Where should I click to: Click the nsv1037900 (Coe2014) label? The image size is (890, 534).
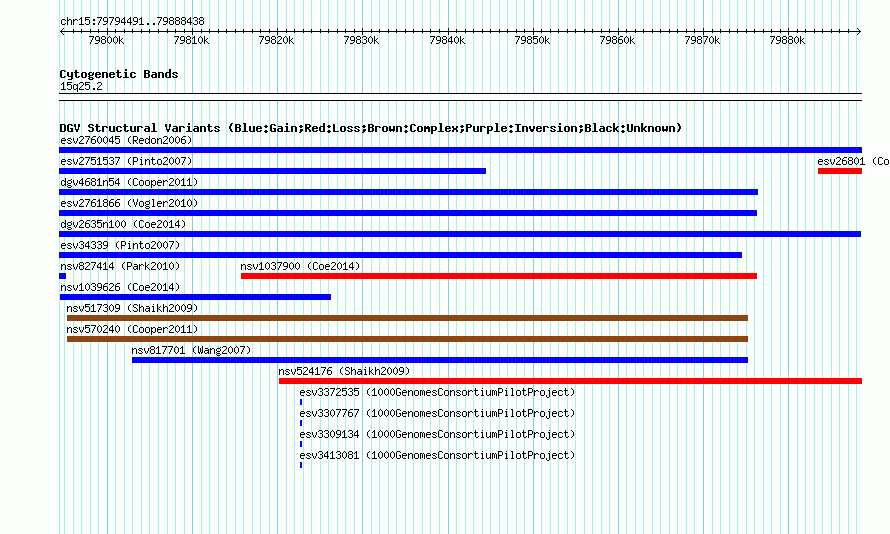(x=300, y=266)
